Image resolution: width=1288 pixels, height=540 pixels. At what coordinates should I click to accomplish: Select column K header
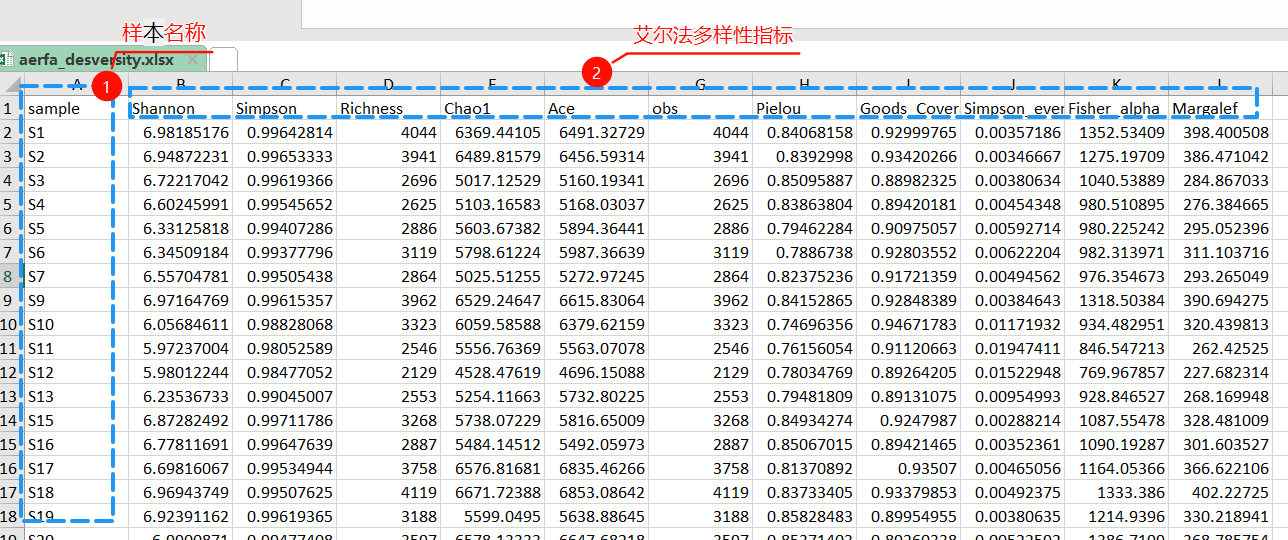pos(1116,85)
